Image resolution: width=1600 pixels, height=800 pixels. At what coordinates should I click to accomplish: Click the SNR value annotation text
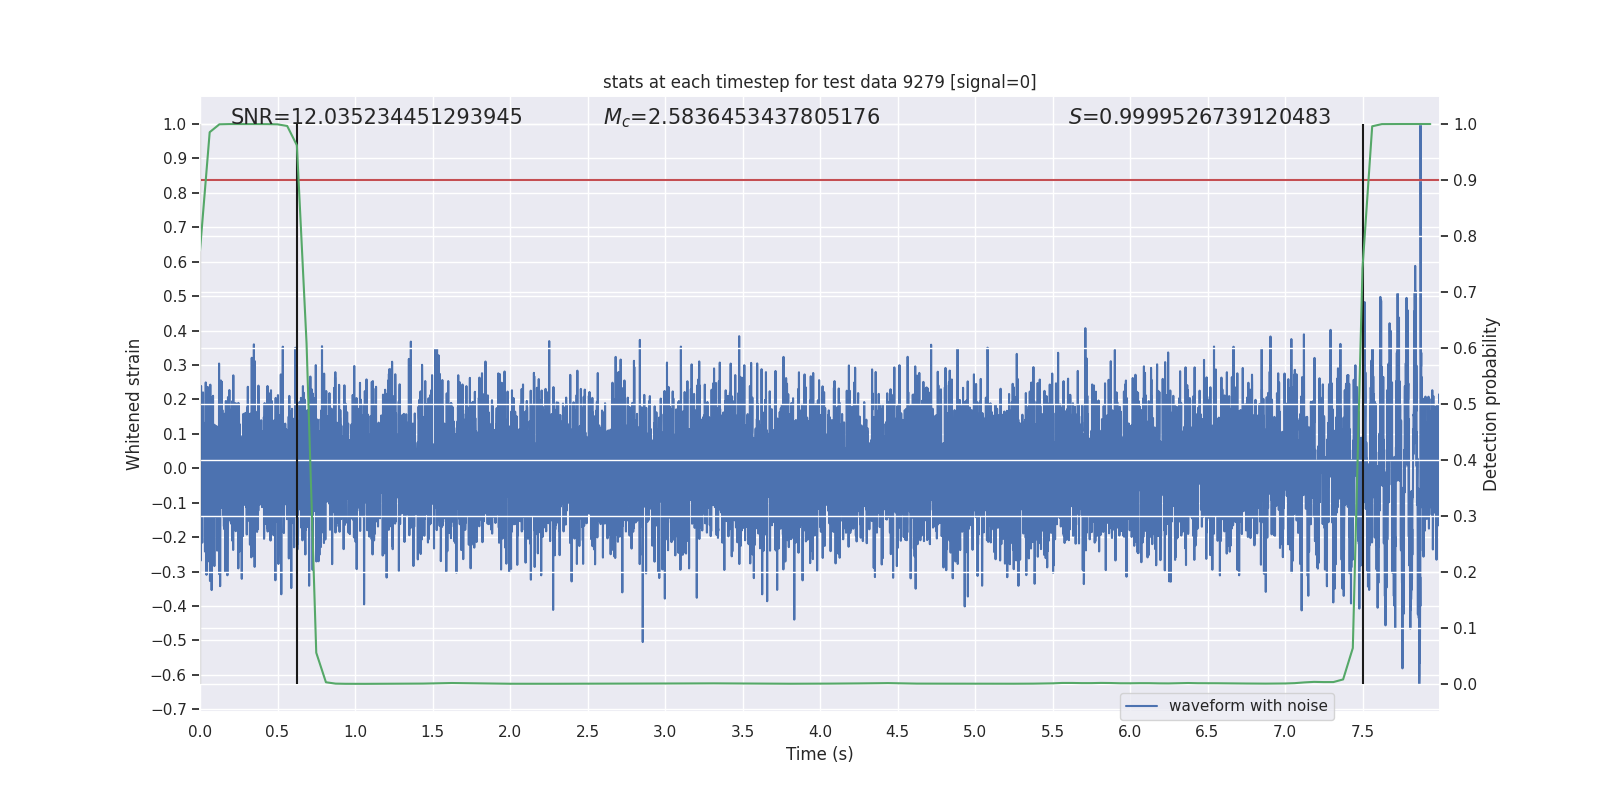(376, 117)
